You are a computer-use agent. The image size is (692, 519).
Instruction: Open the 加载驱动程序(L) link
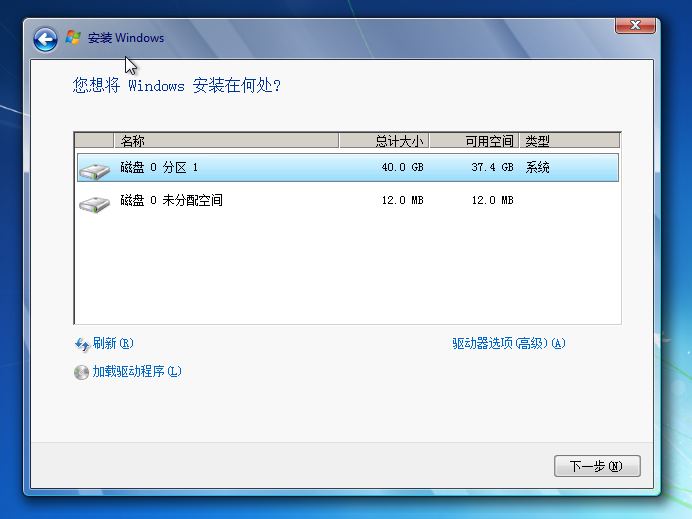point(137,372)
